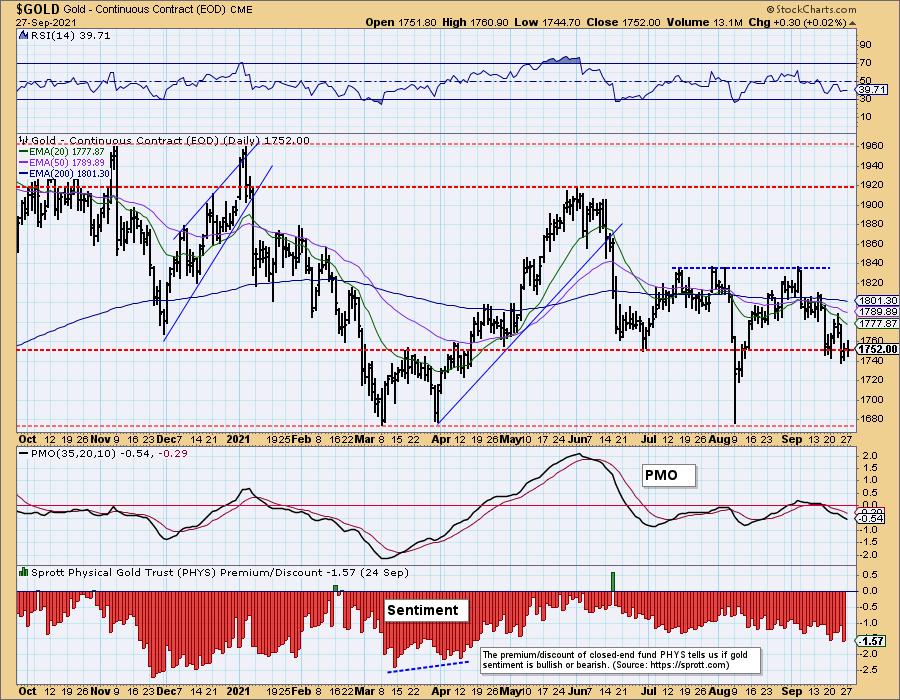Click the -0.54 PMO value tag
Screen dimensions: 900x700
(872, 519)
